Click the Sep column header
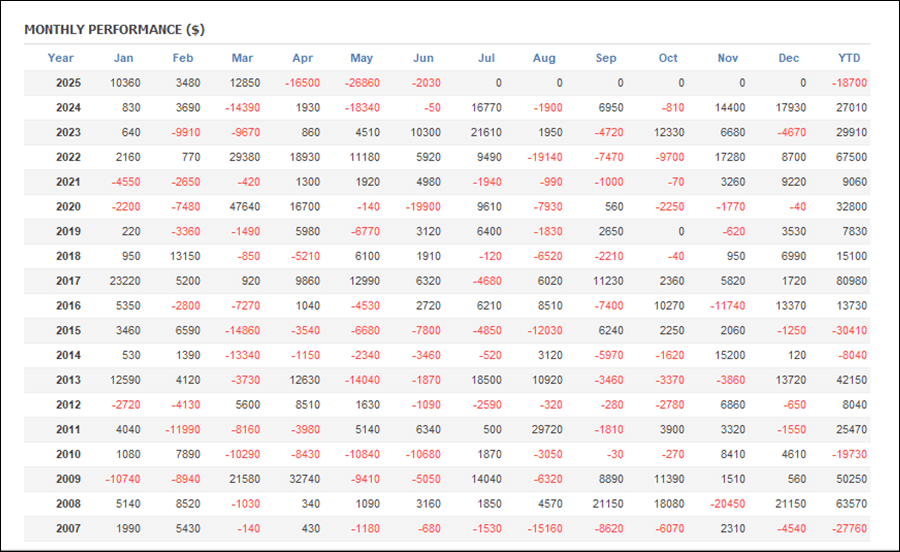 (x=606, y=58)
